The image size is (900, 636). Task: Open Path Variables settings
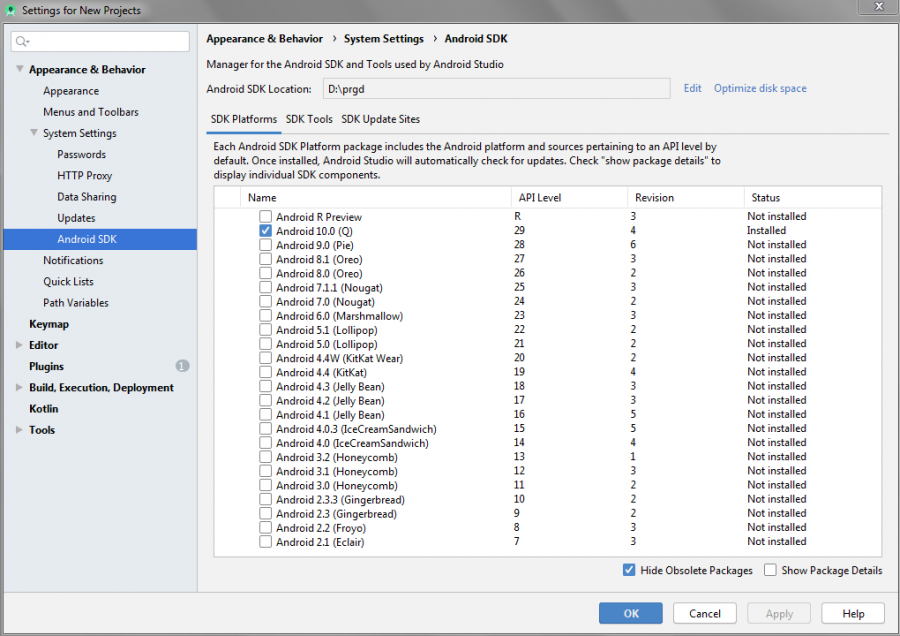(x=76, y=303)
